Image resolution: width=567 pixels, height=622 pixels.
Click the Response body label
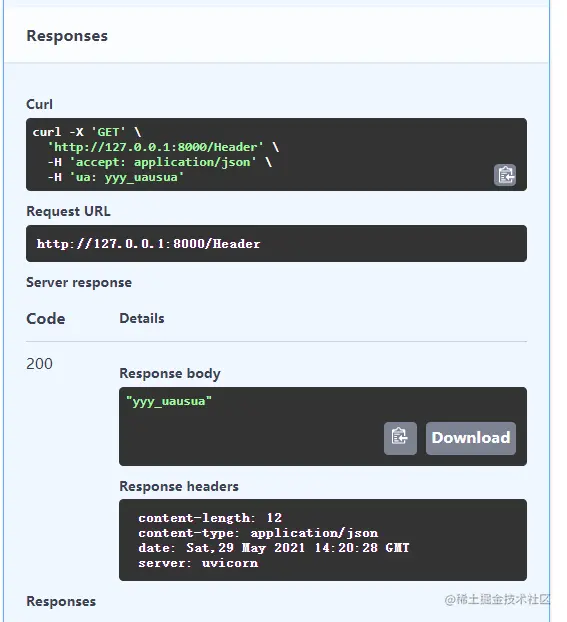coord(170,373)
